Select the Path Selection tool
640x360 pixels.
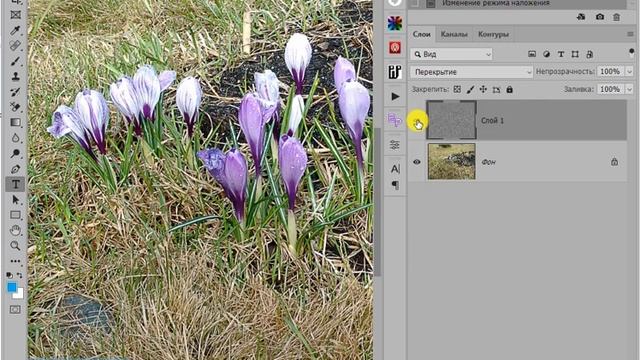pyautogui.click(x=16, y=200)
